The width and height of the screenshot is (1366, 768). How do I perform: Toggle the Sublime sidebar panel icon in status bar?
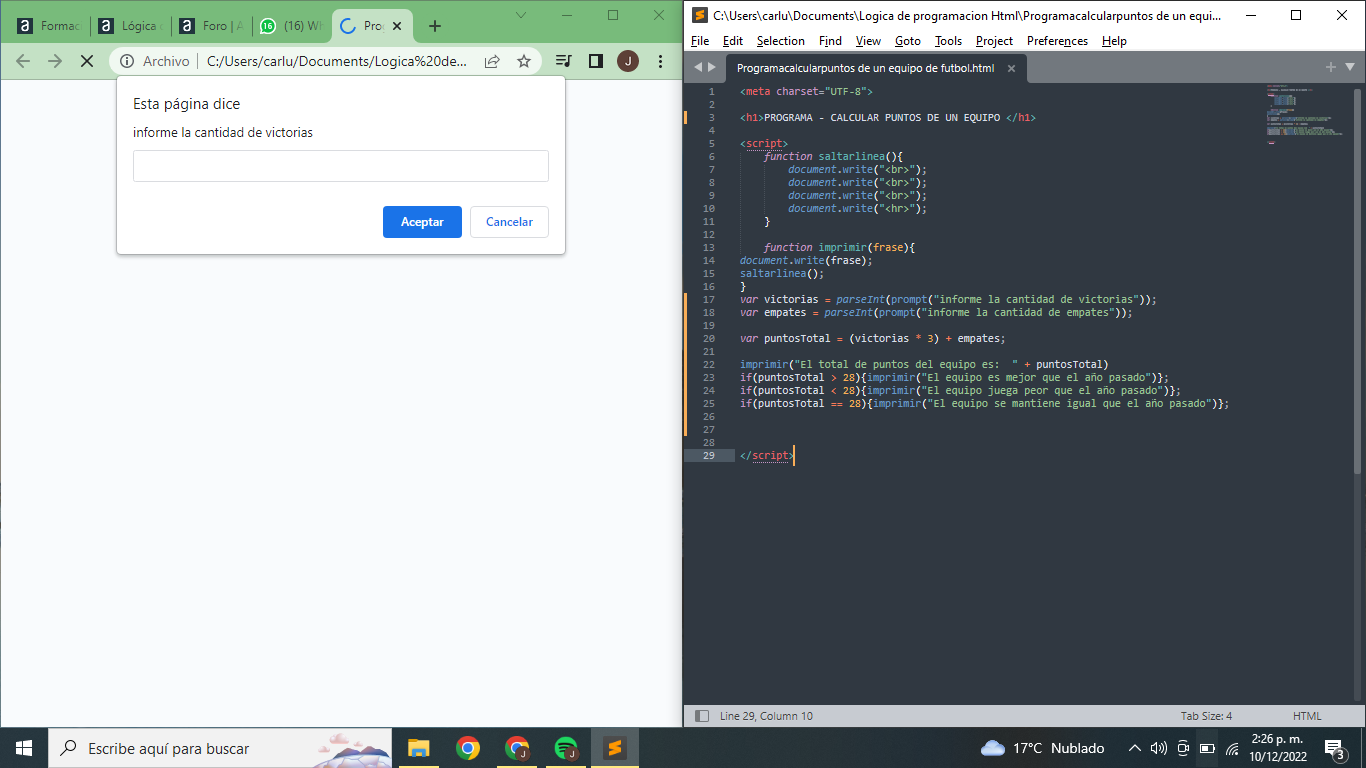pyautogui.click(x=701, y=716)
